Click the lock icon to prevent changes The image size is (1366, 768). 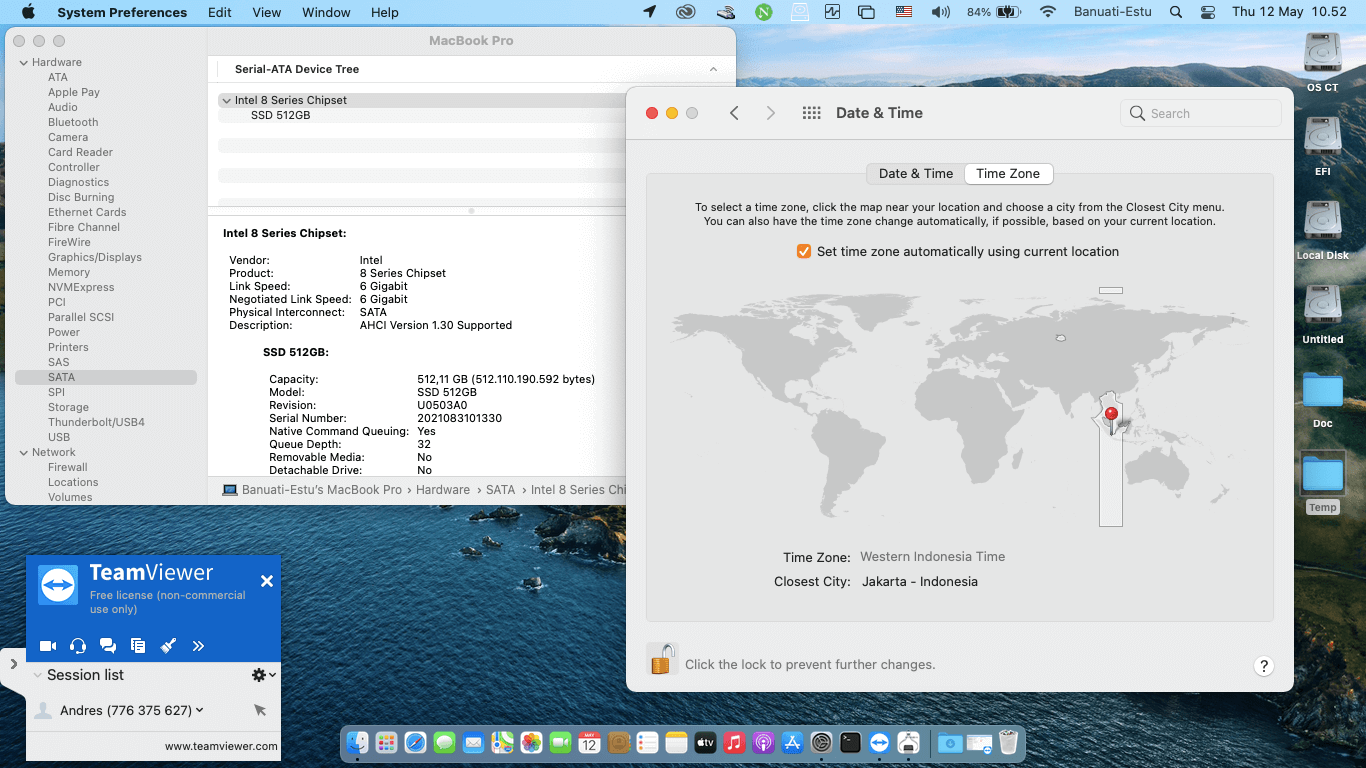click(662, 659)
